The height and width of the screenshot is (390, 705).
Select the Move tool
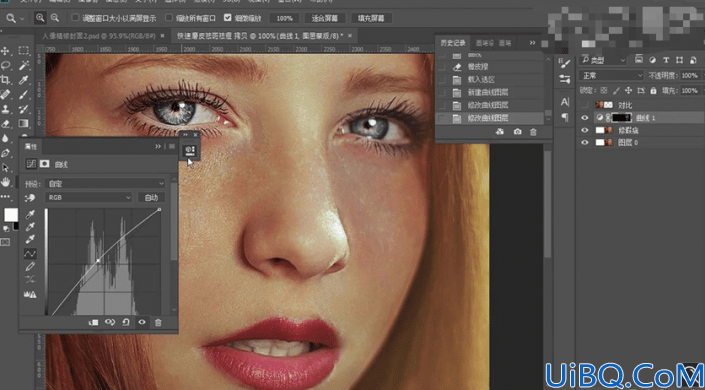pyautogui.click(x=5, y=51)
